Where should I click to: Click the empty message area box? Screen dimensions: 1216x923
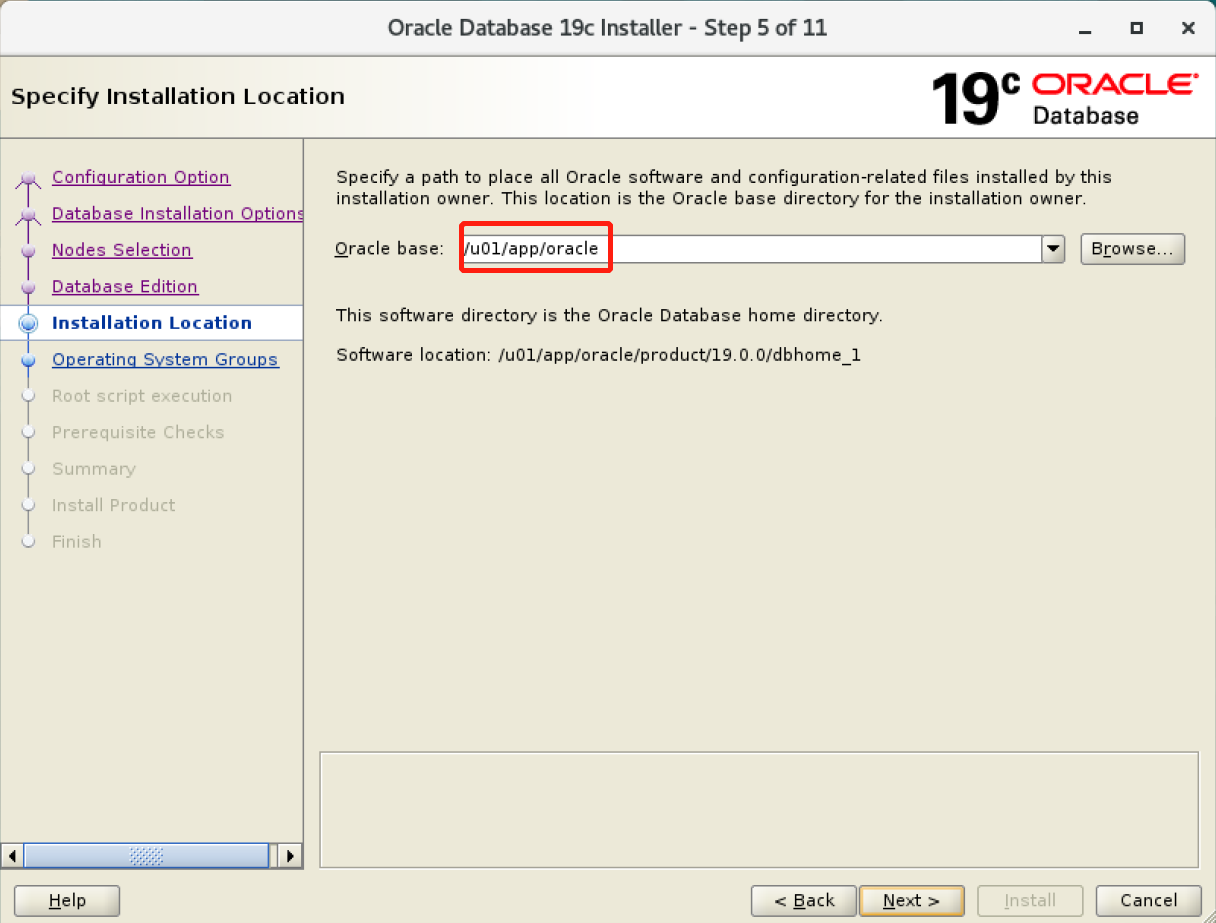pyautogui.click(x=758, y=809)
